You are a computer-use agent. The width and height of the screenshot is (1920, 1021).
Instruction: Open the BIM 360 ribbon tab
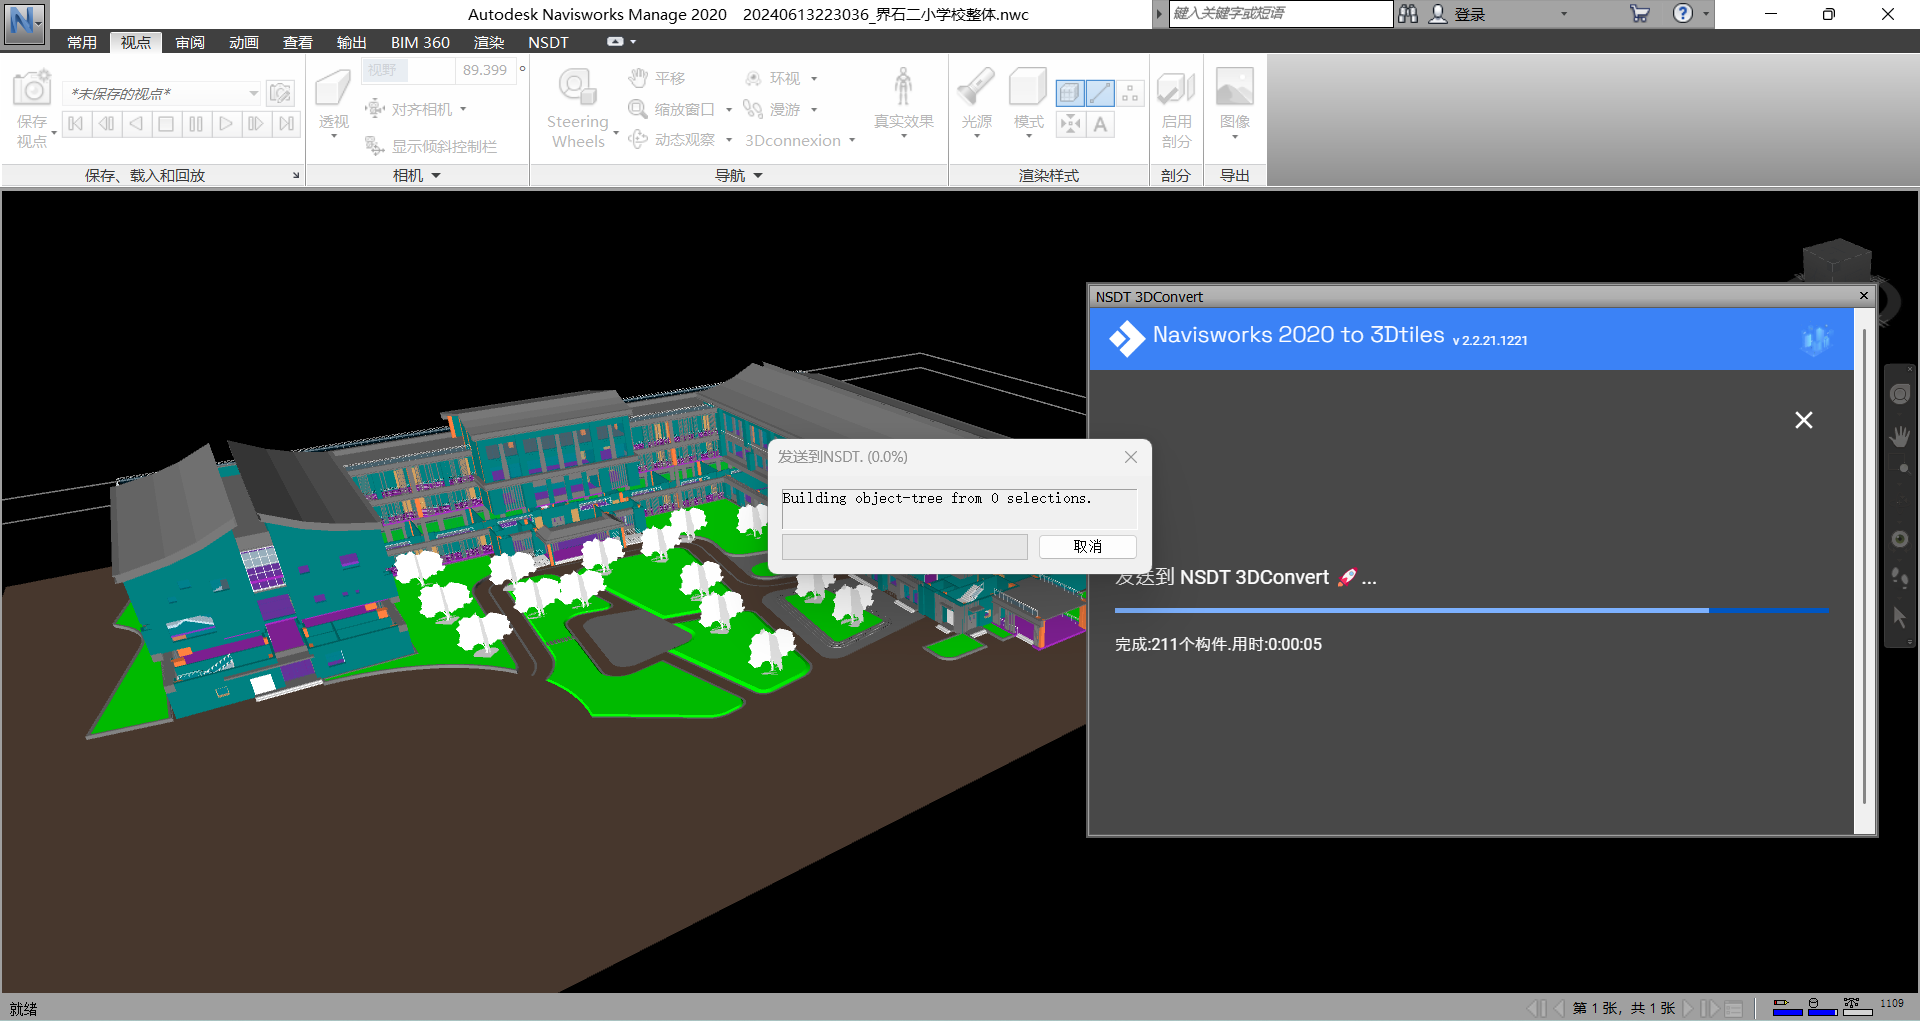pos(420,42)
